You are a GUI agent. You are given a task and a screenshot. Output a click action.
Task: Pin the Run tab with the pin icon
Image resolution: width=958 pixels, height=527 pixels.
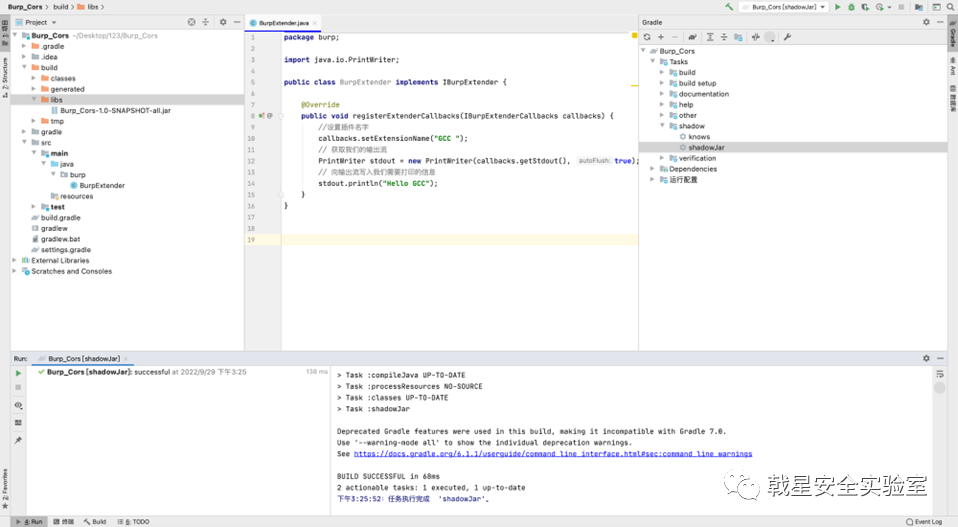coord(18,440)
